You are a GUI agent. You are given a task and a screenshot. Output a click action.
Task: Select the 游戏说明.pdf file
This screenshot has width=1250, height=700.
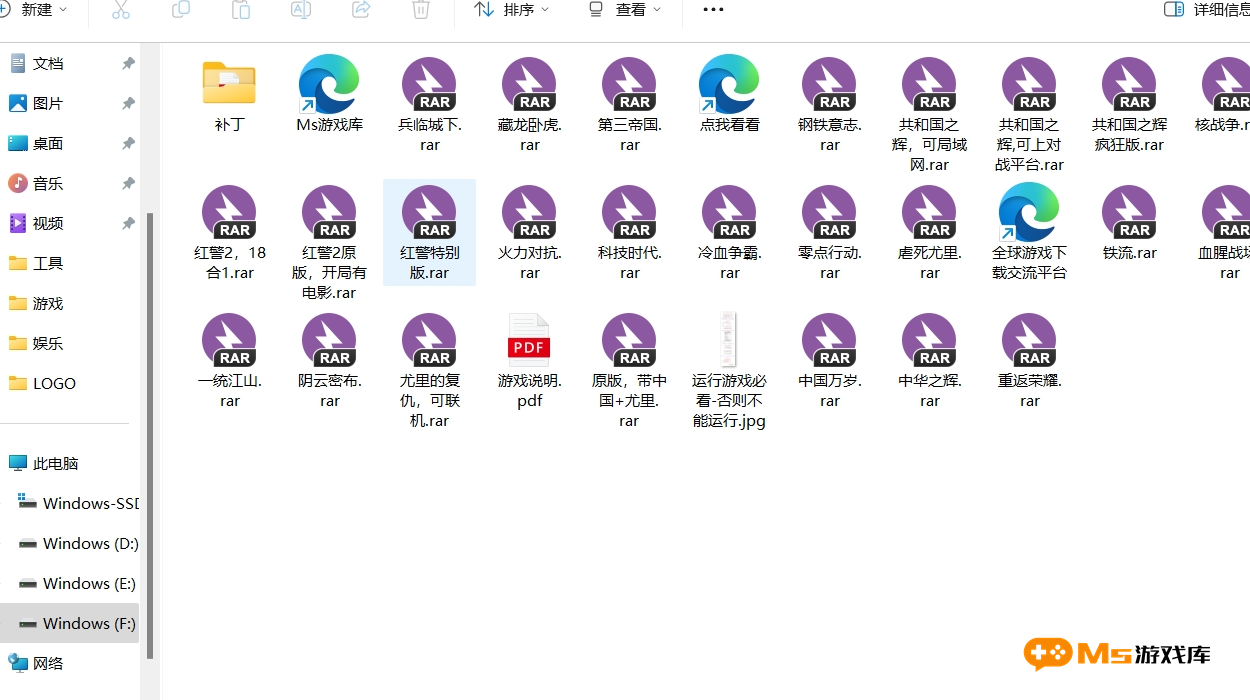coord(529,342)
